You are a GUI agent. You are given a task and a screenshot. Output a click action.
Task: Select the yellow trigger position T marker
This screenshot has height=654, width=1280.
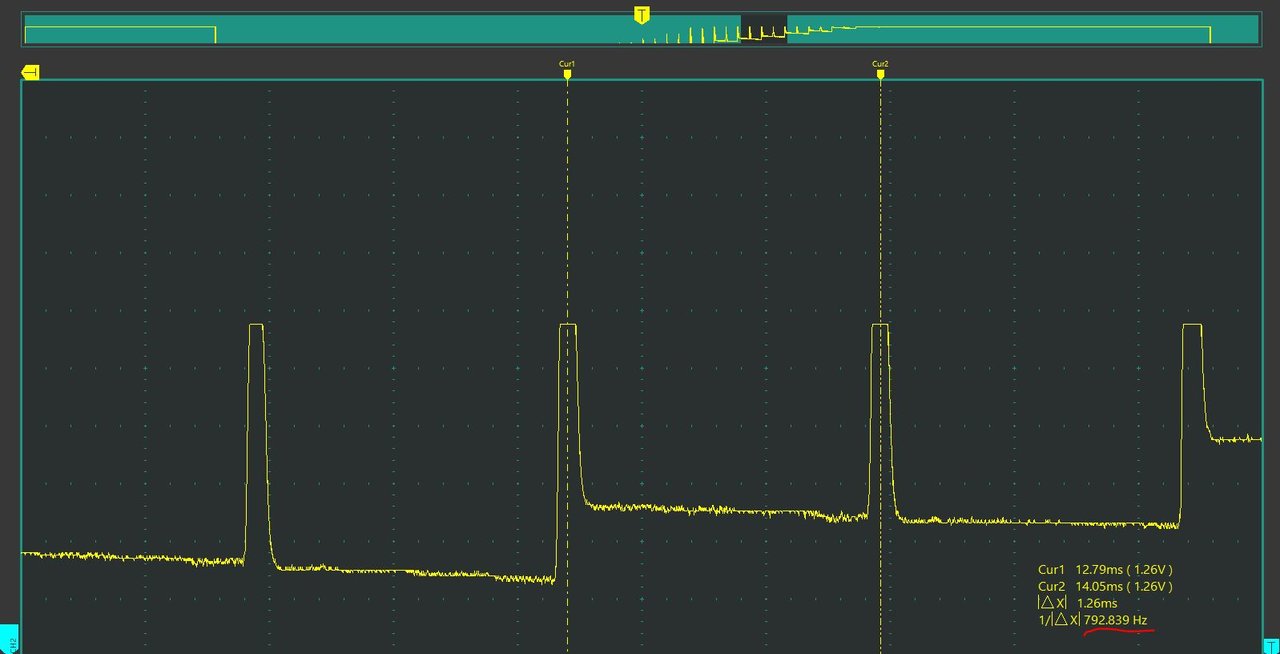pyautogui.click(x=642, y=14)
